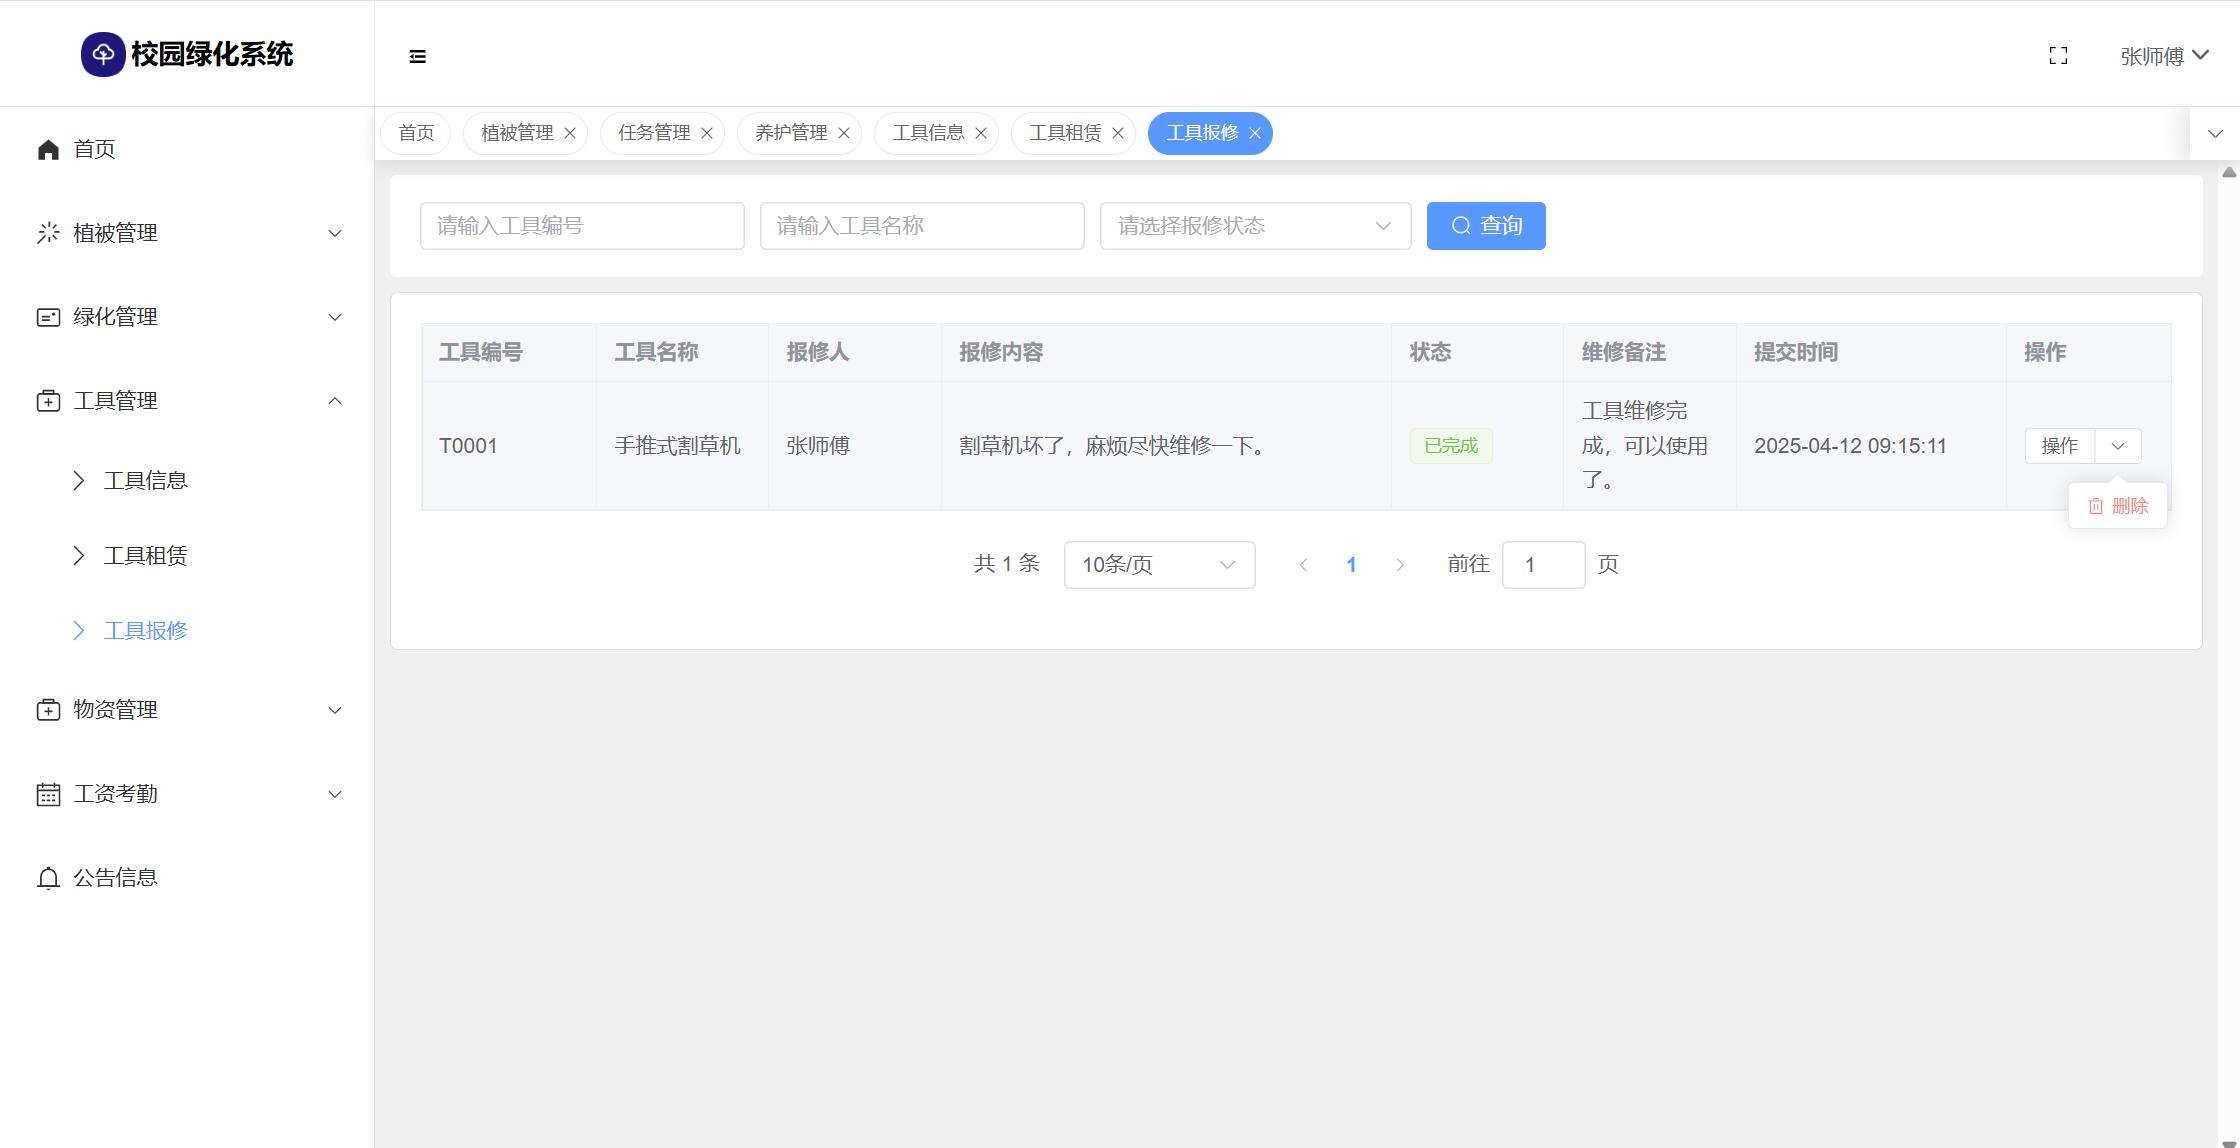Click the tool number input field

(582, 226)
